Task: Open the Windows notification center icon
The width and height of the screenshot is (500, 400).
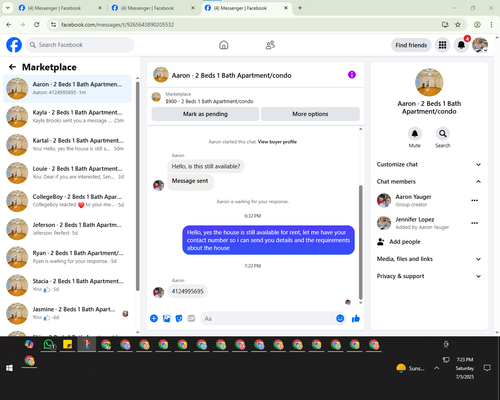Action: 487,368
